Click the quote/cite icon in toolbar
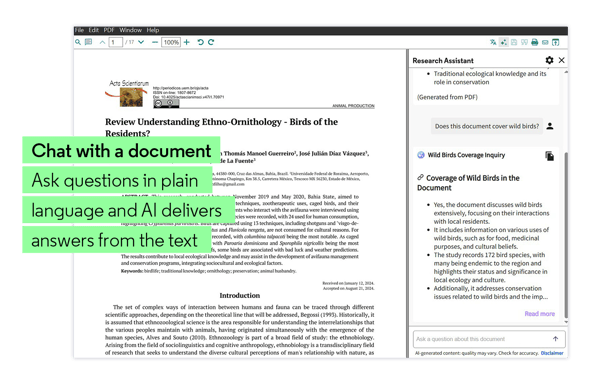The image size is (600, 384). 524,42
